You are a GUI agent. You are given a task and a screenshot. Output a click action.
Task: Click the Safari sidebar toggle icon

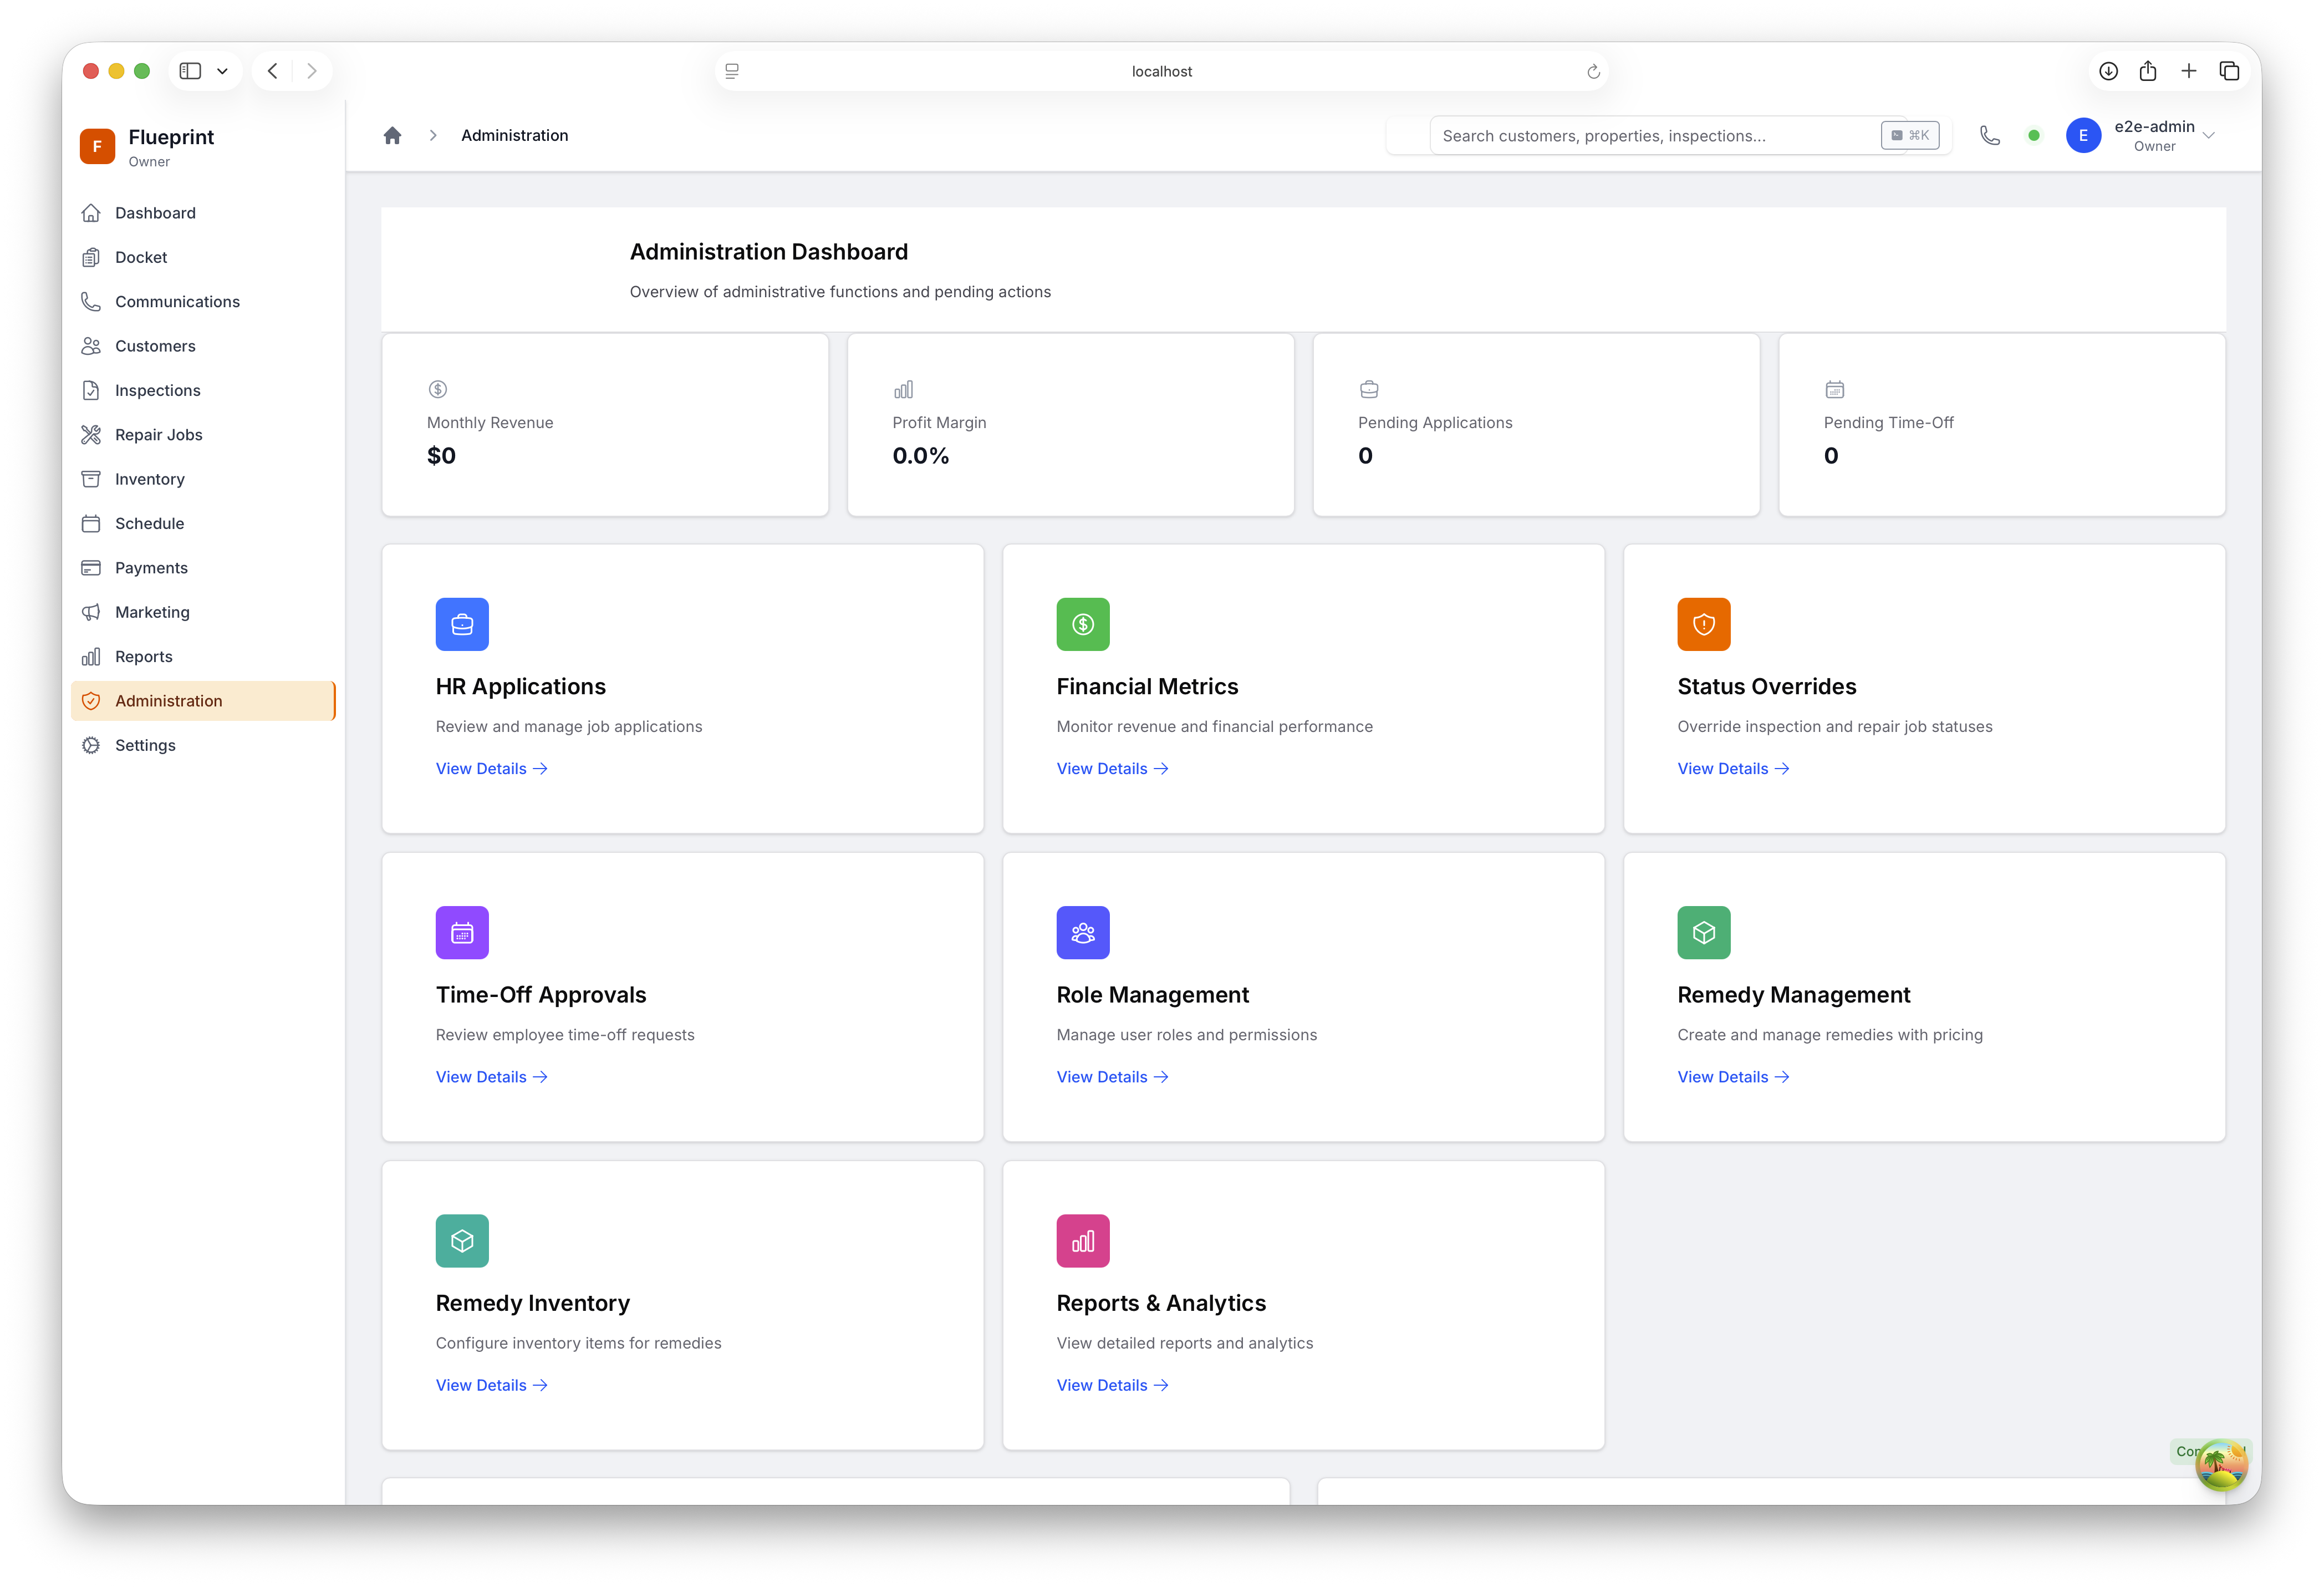click(x=190, y=71)
